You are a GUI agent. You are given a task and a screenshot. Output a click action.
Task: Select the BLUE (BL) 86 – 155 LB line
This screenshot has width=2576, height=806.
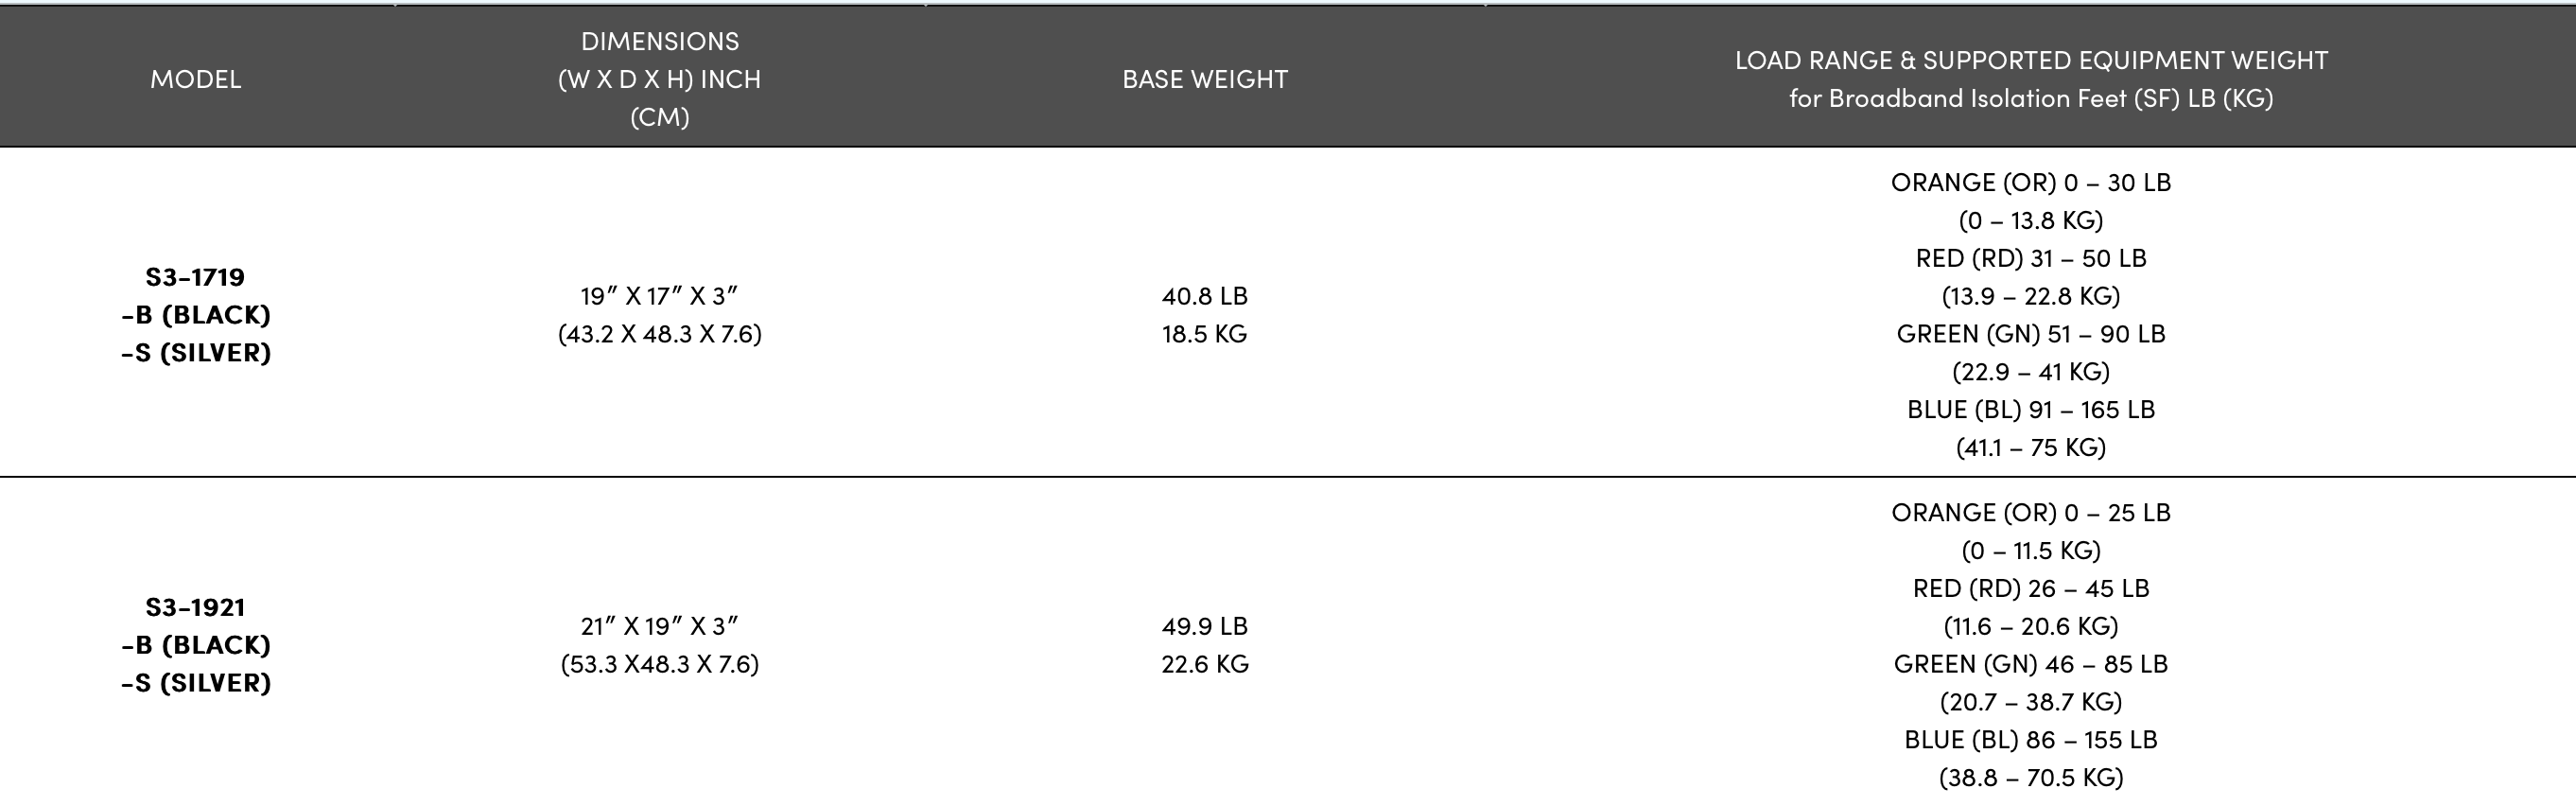[2030, 740]
